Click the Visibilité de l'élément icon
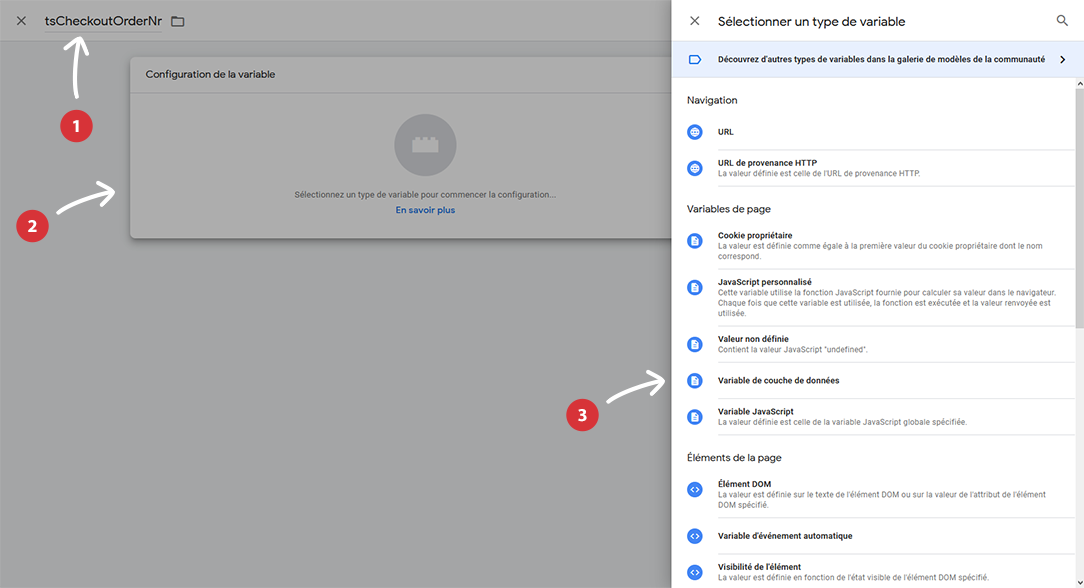The height and width of the screenshot is (588, 1084). (x=695, y=572)
